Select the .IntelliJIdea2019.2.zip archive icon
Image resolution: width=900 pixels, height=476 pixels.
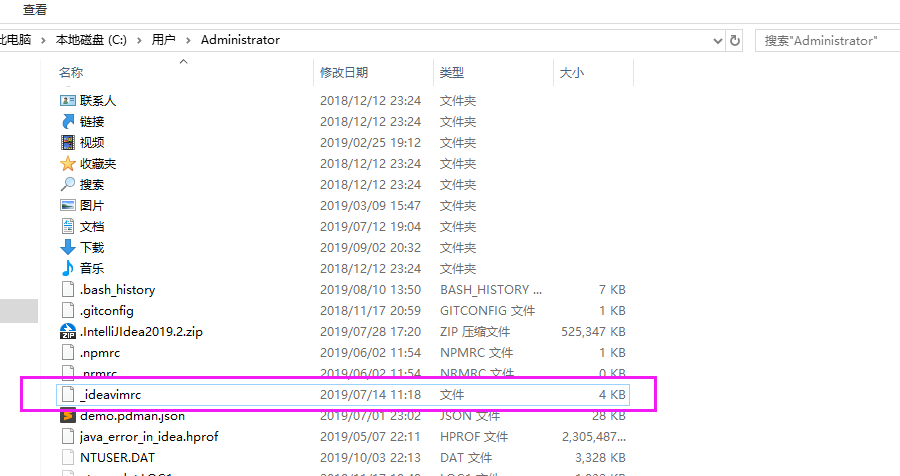68,331
